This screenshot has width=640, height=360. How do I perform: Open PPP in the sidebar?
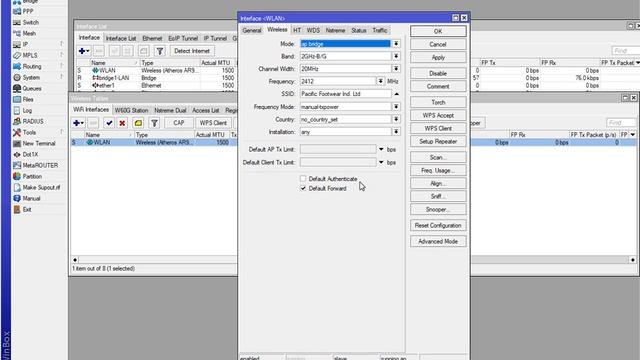(x=28, y=11)
